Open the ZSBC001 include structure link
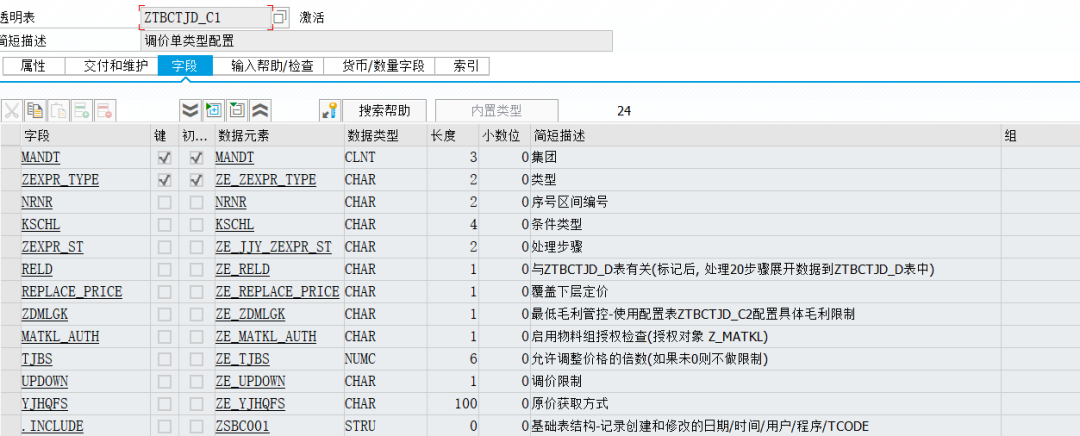The width and height of the screenshot is (1080, 436). (242, 426)
